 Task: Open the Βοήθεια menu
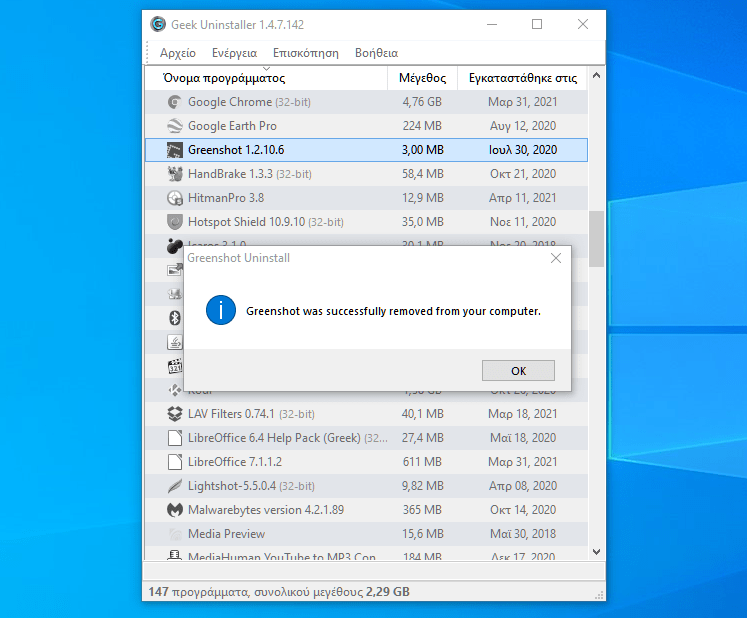click(x=376, y=53)
